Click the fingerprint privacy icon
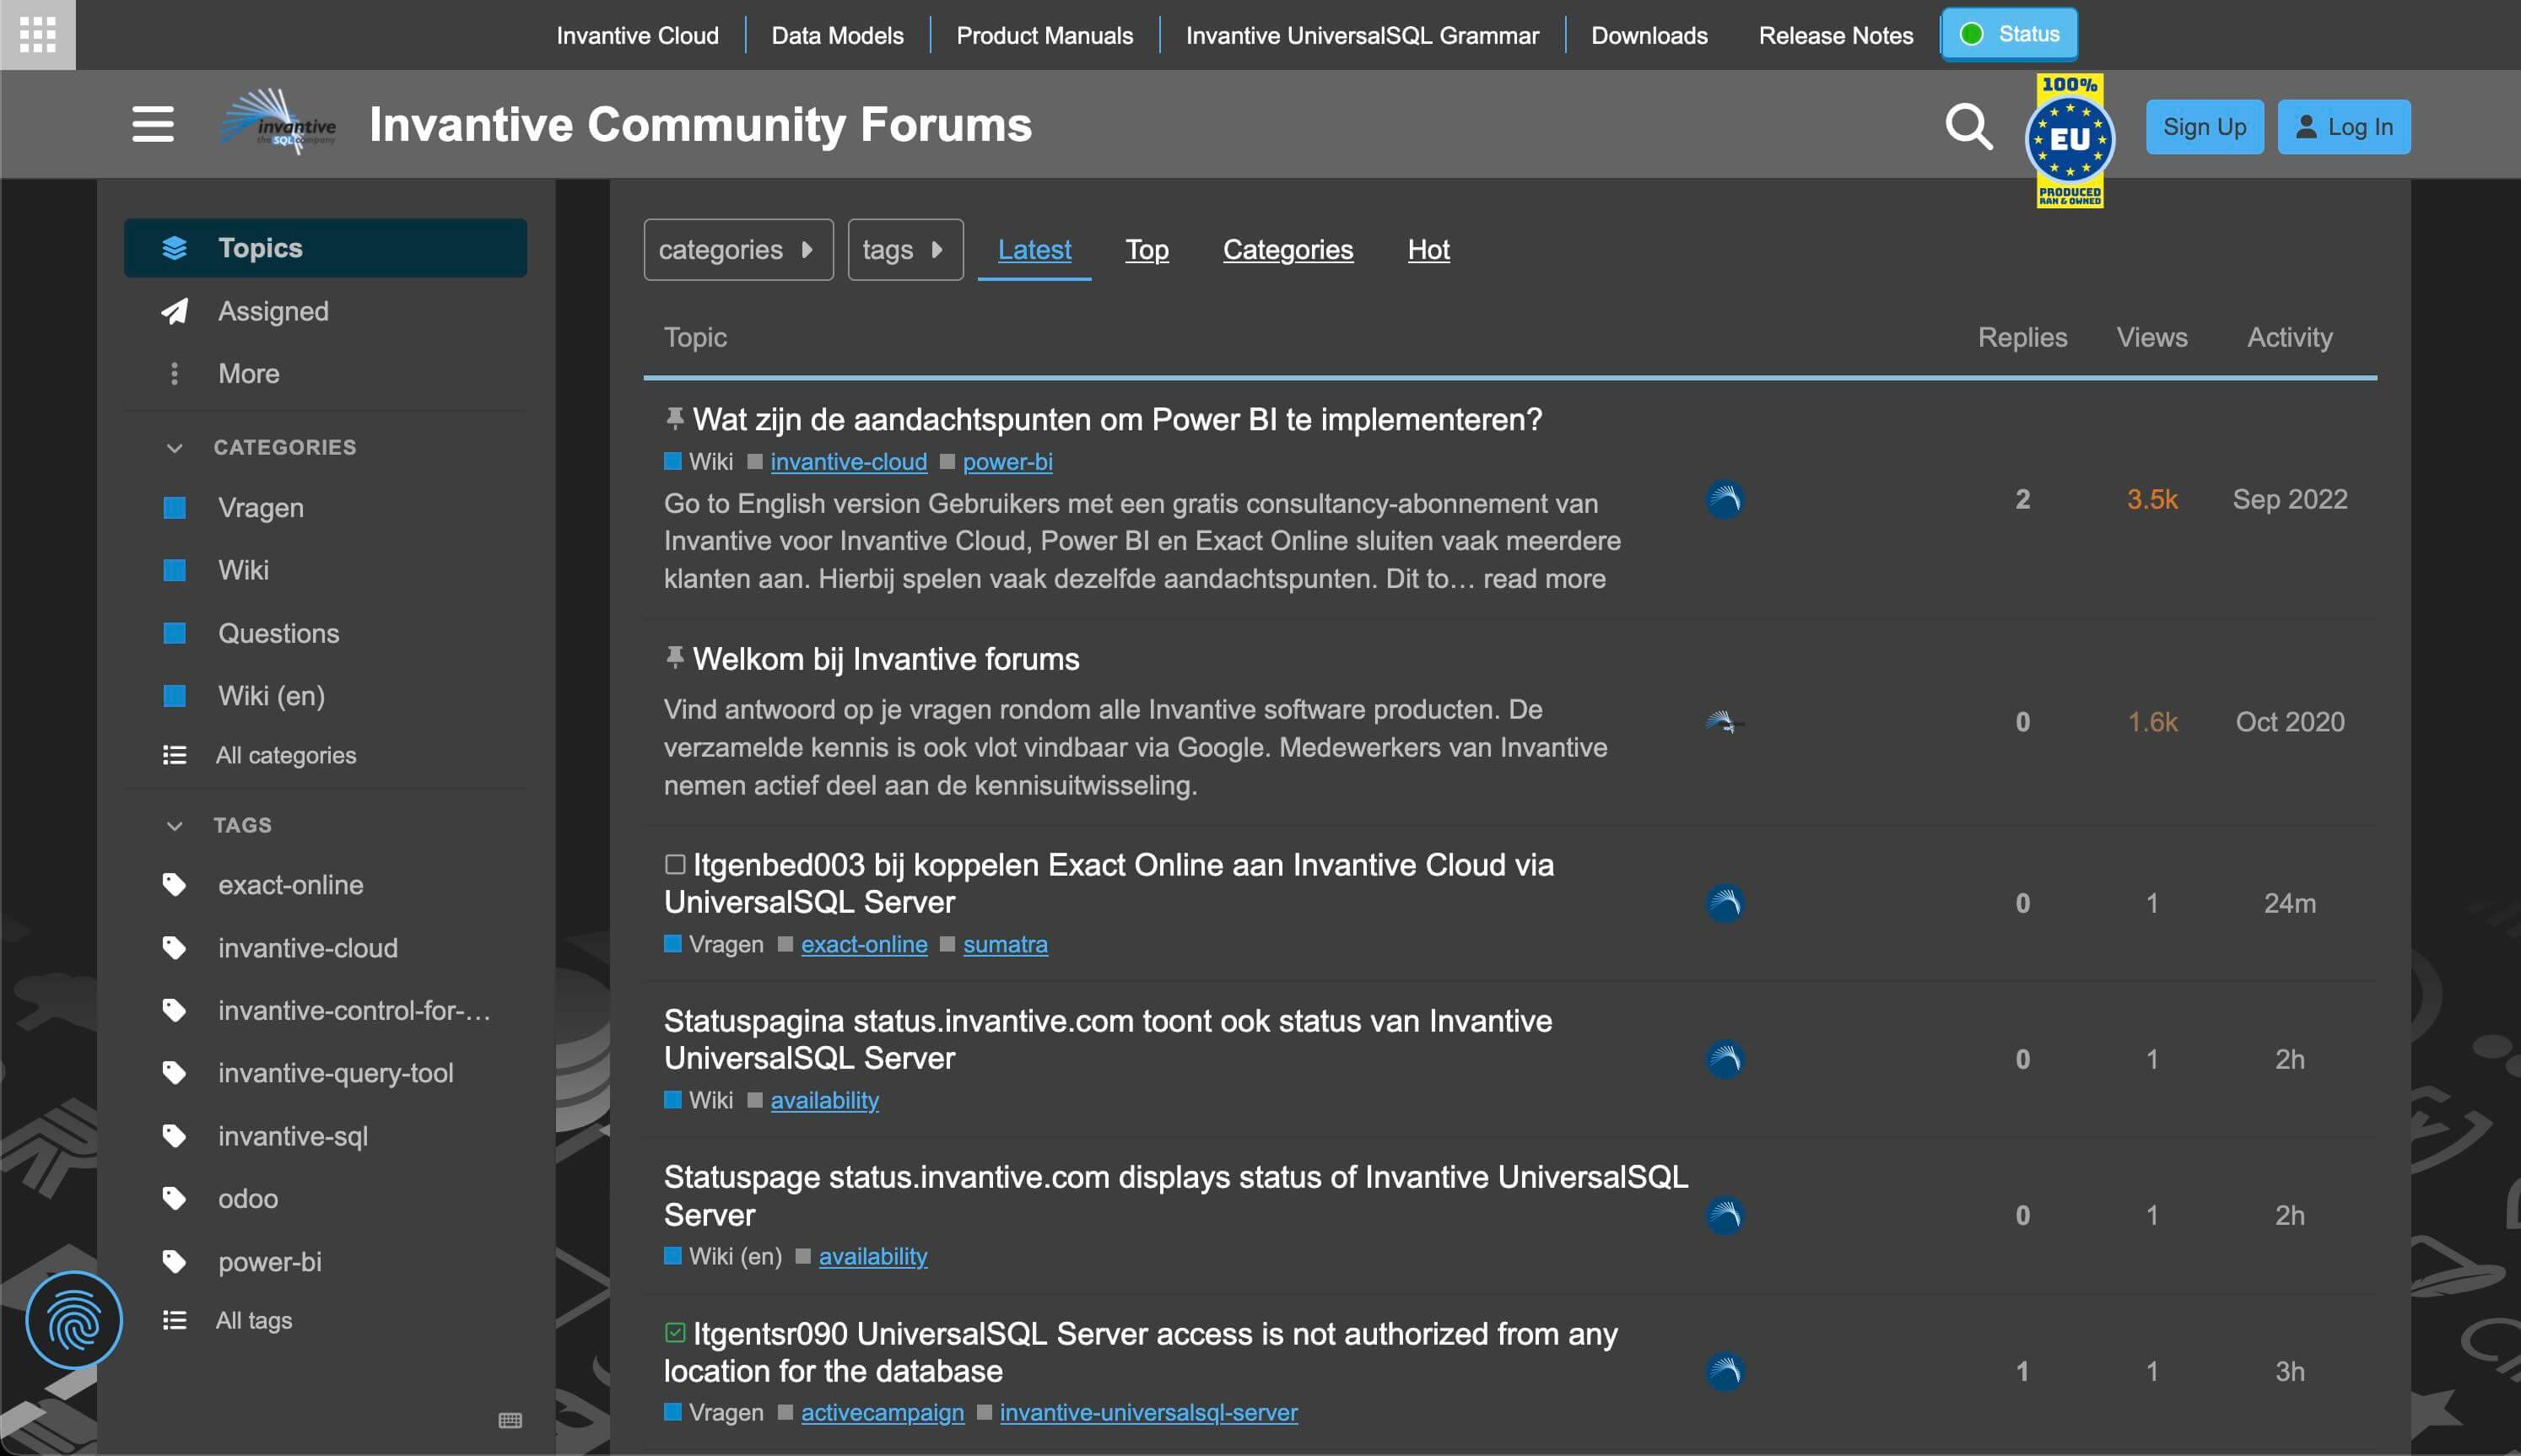 coord(74,1321)
